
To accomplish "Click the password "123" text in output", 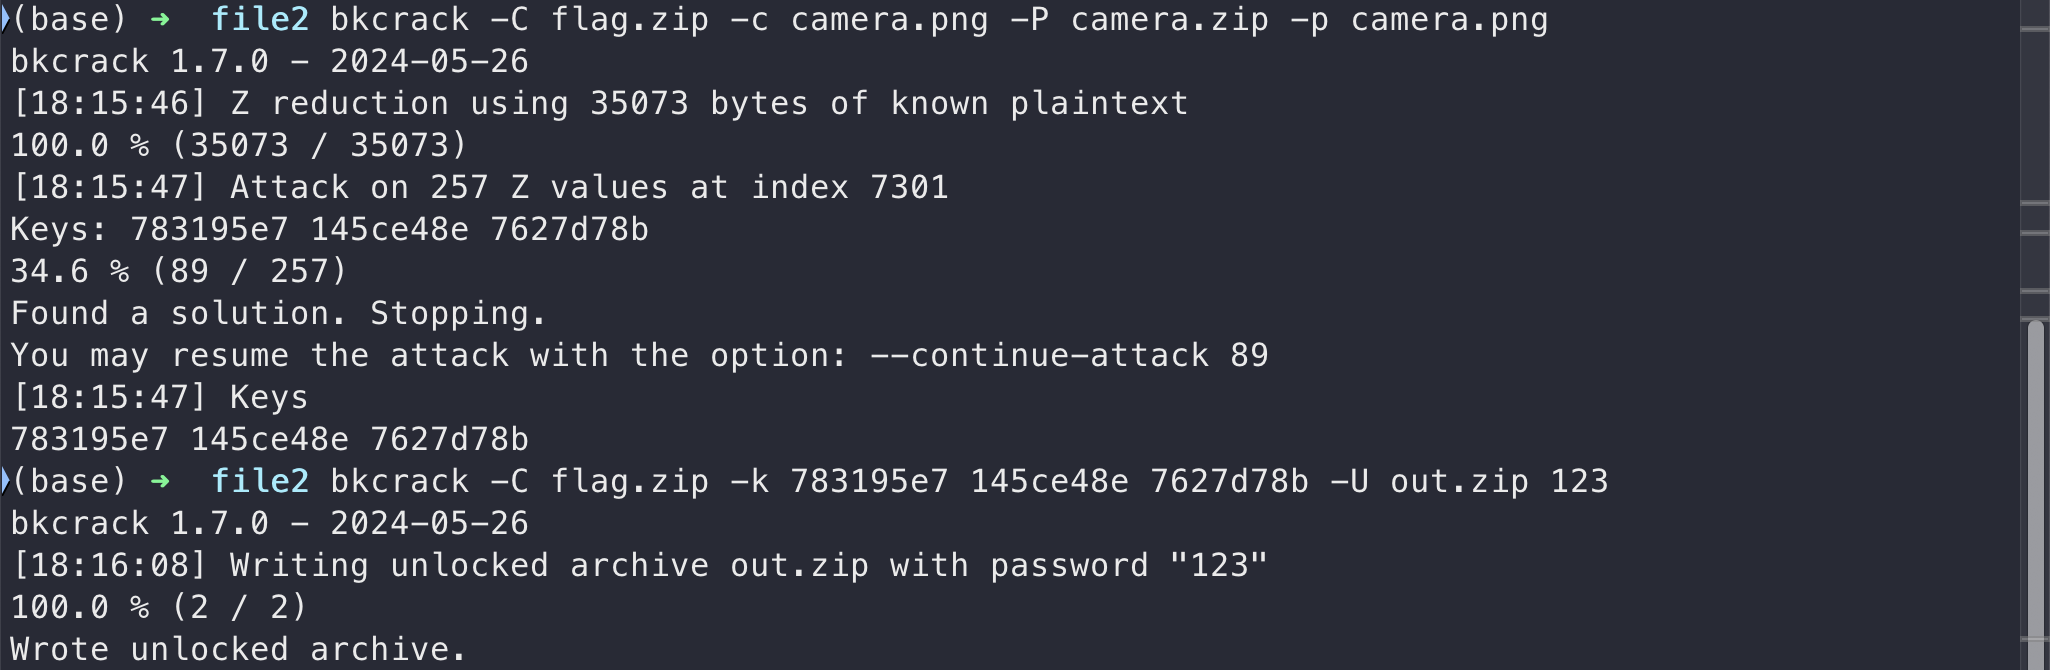I will [1130, 566].
